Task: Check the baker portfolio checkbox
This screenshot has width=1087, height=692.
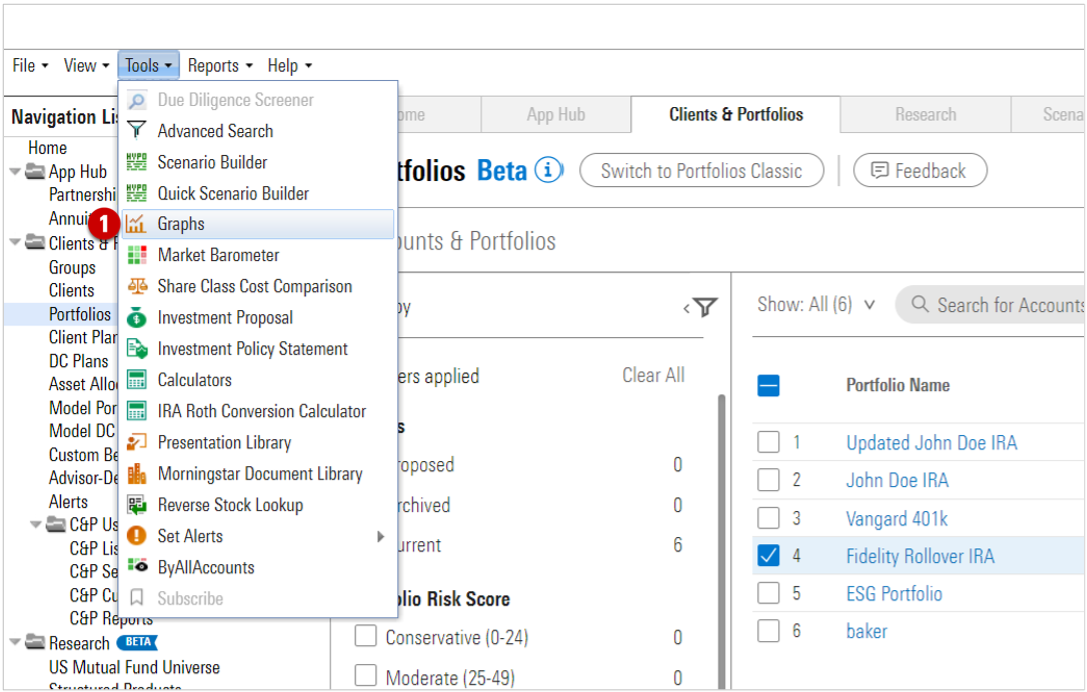Action: [x=768, y=630]
